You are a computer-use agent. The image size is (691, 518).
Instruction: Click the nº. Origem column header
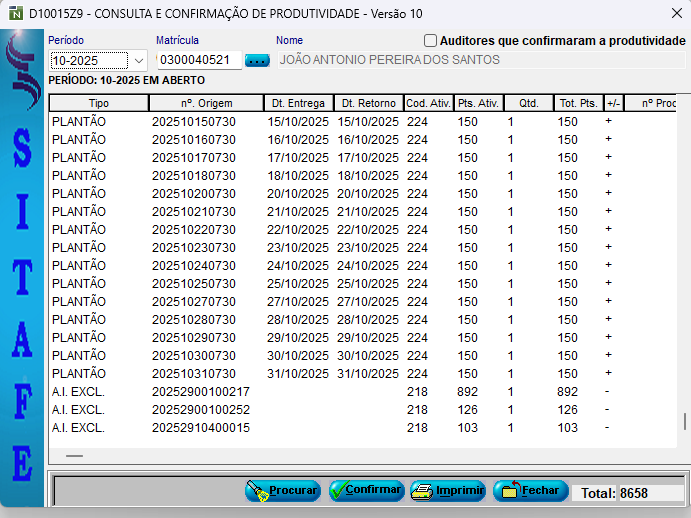tap(205, 103)
